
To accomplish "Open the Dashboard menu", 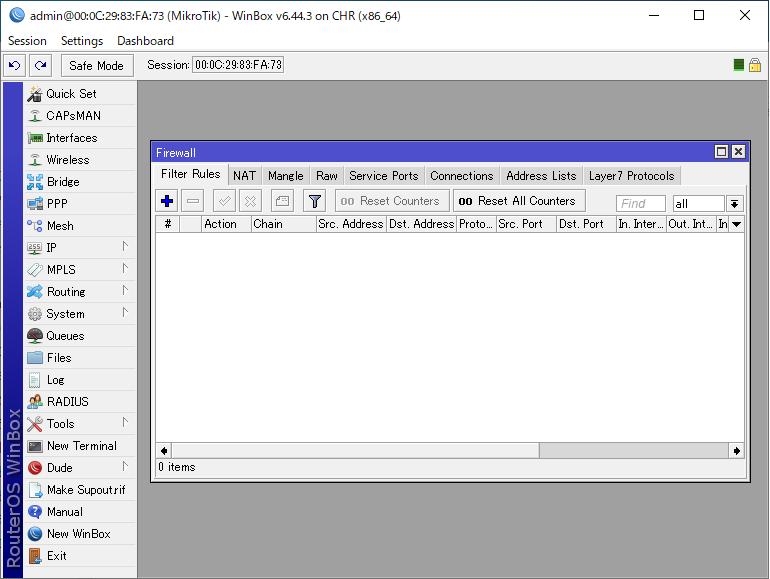I will coord(145,41).
